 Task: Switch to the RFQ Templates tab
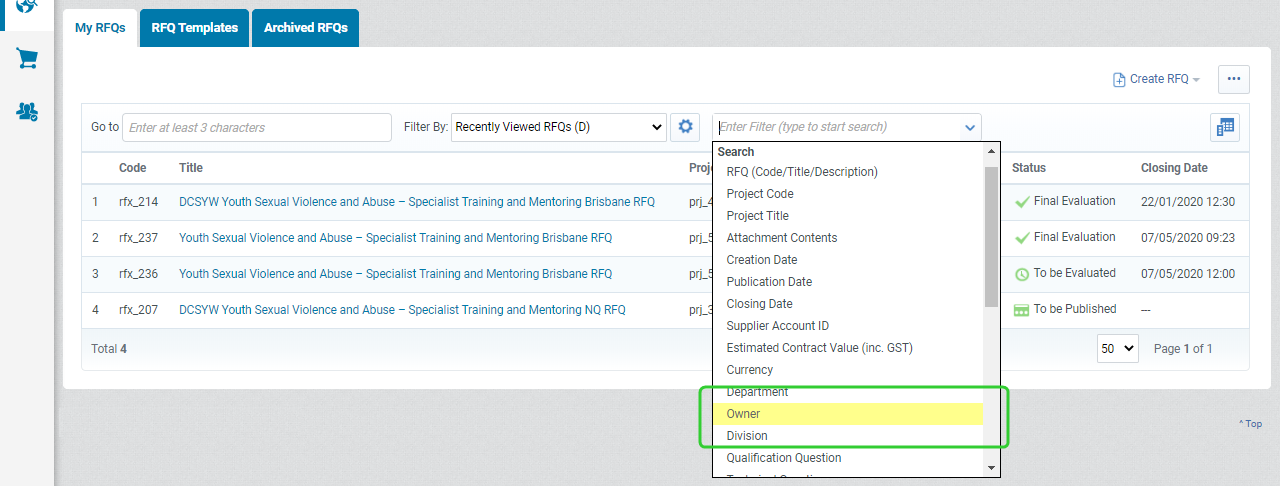pos(195,28)
